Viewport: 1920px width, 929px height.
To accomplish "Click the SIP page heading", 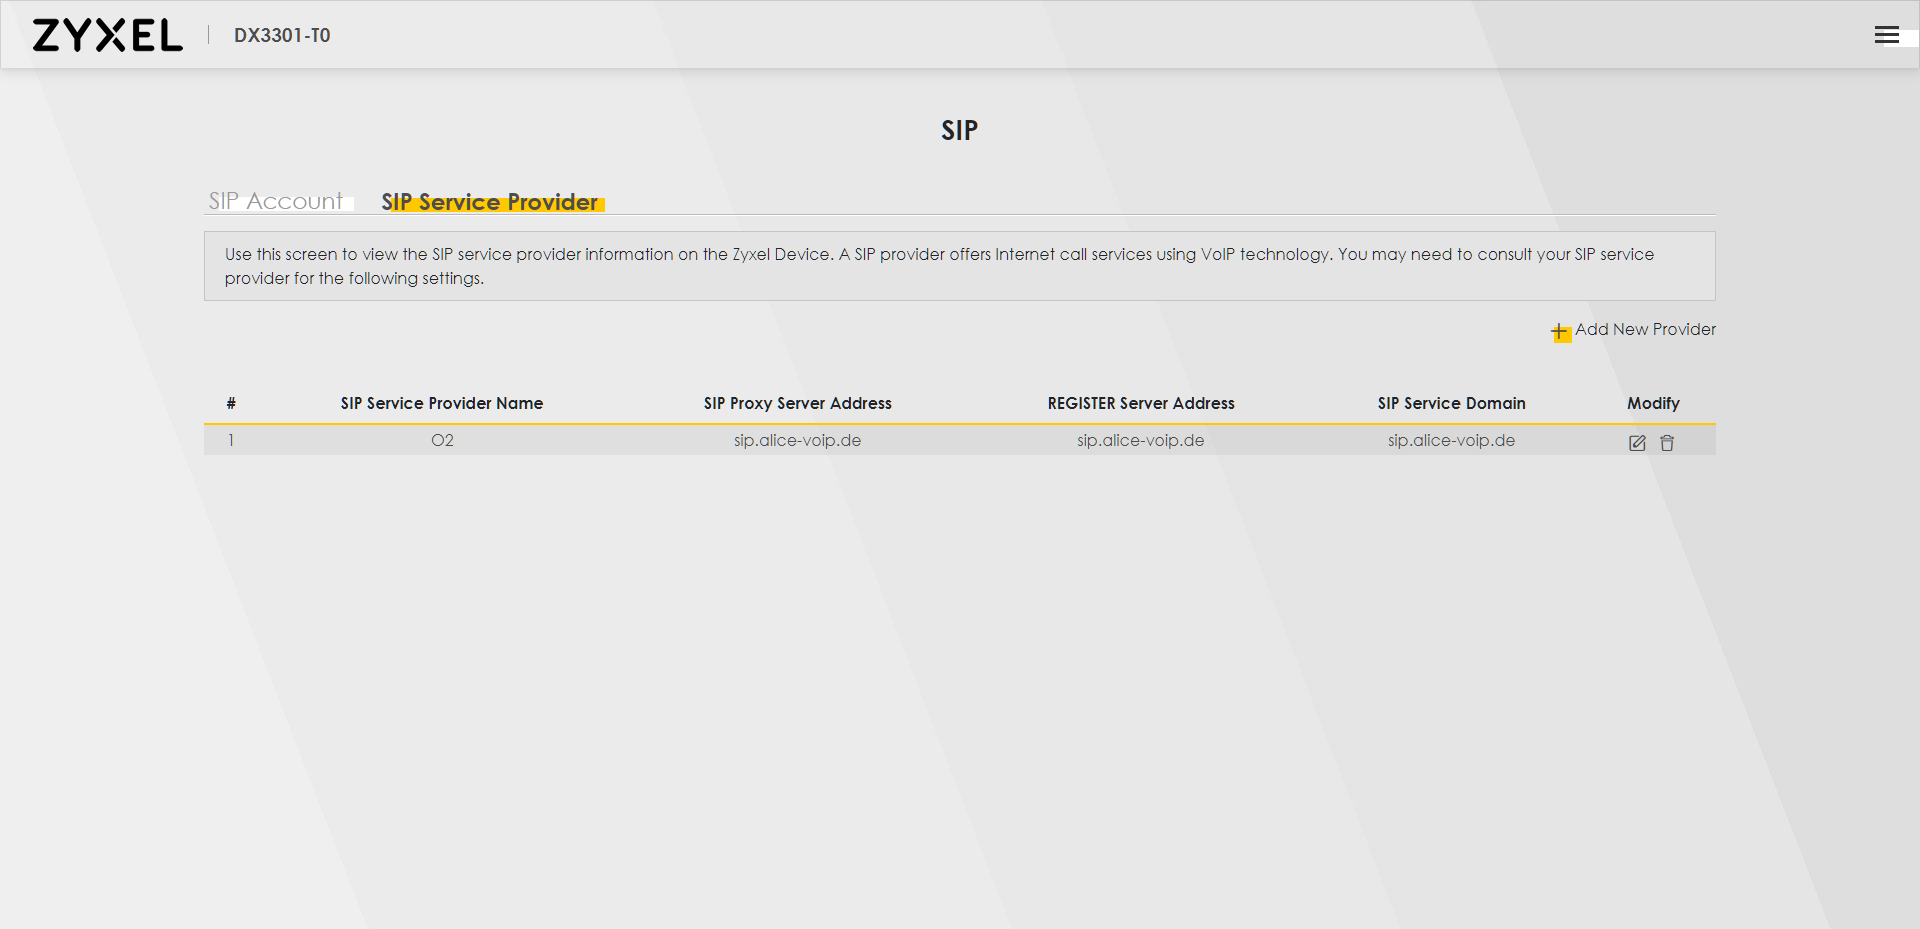I will 959,130.
